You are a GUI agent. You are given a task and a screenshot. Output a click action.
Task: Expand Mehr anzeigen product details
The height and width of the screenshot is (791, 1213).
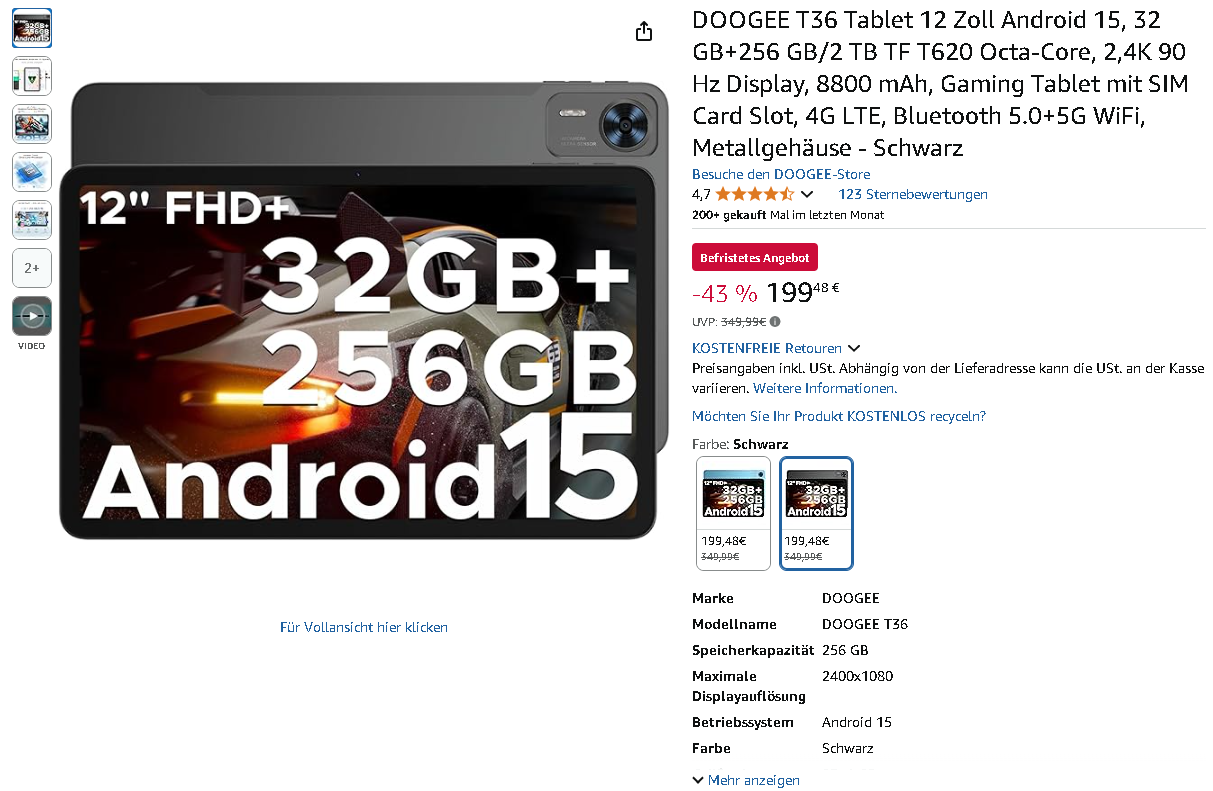tap(746, 780)
